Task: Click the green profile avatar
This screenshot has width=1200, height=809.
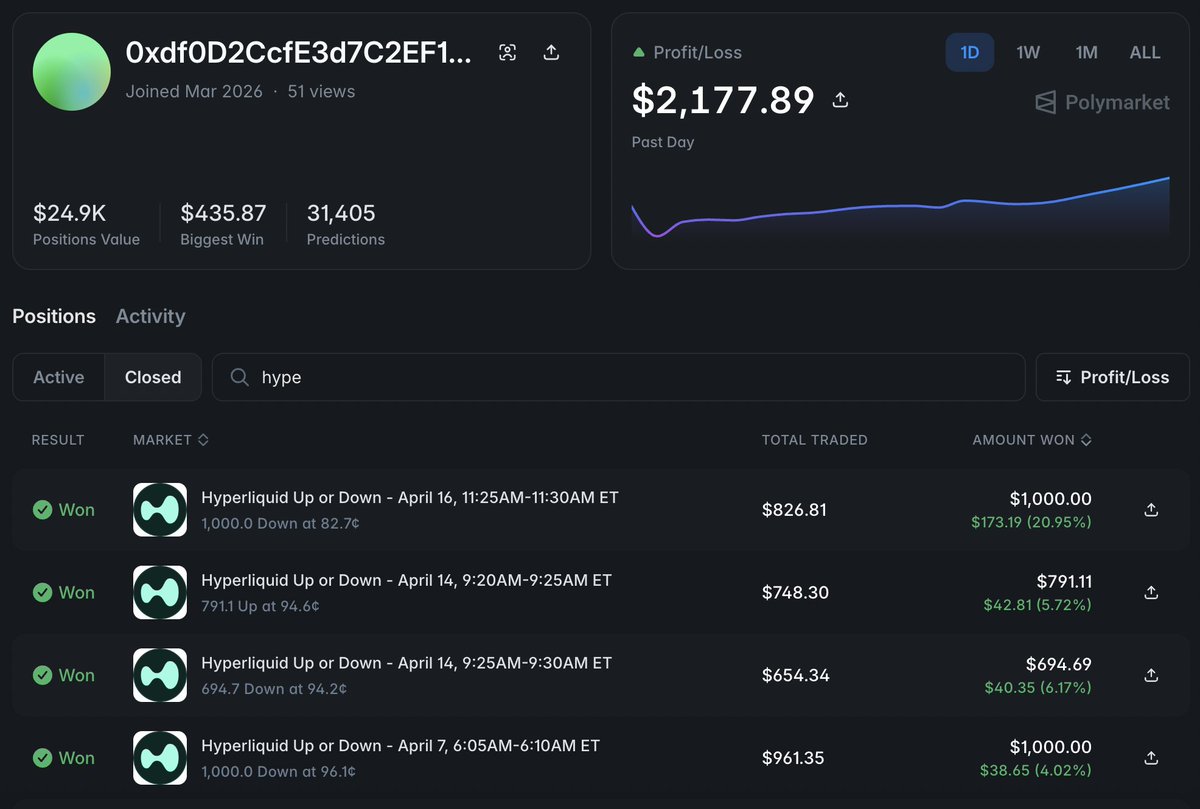Action: coord(72,72)
